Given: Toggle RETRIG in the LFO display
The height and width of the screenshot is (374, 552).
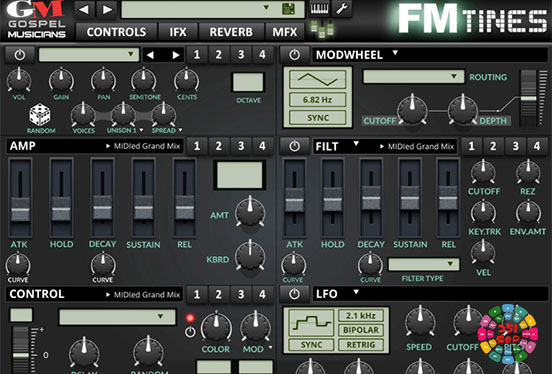Looking at the screenshot, I should click(x=361, y=345).
